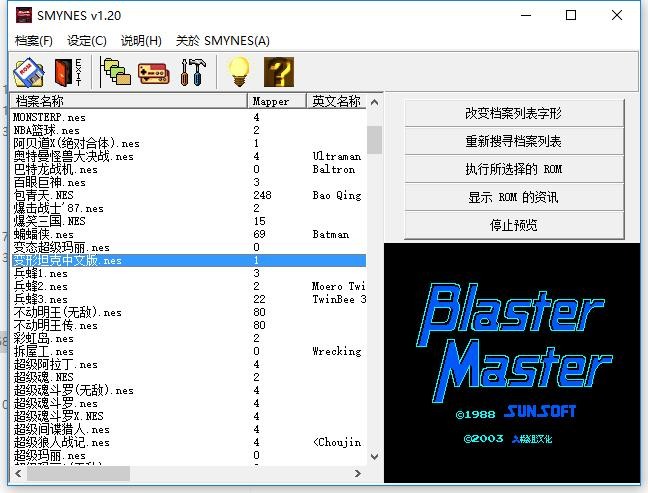Screen dimensions: 648x493
Task: Select 包青天.NES row
Action: click(x=188, y=195)
